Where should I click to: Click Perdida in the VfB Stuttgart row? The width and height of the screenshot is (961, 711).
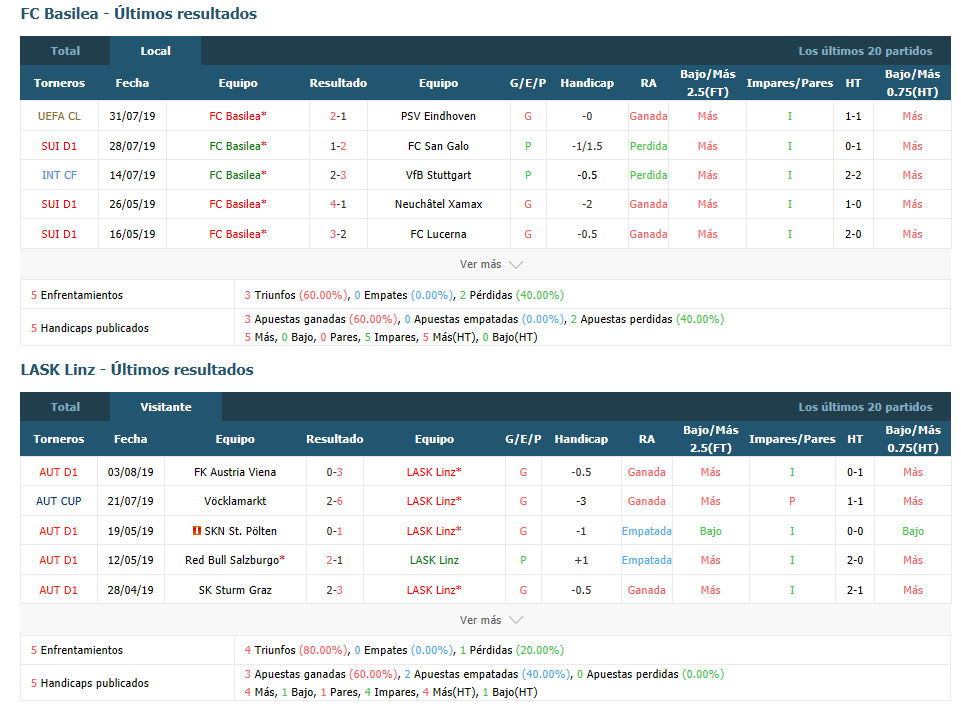[x=648, y=175]
